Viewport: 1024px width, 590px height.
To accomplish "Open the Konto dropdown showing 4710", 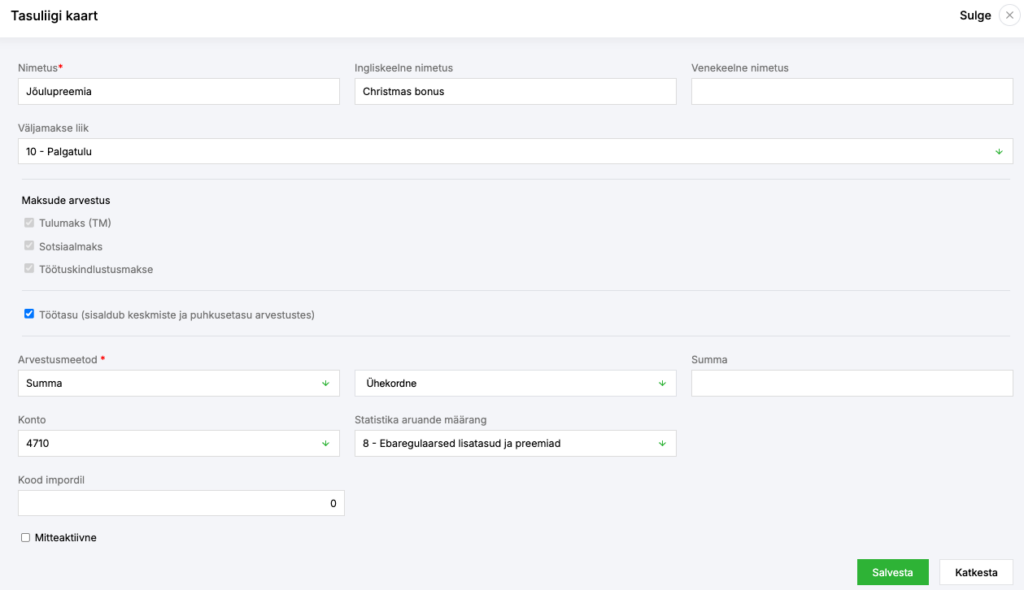I will tap(178, 444).
